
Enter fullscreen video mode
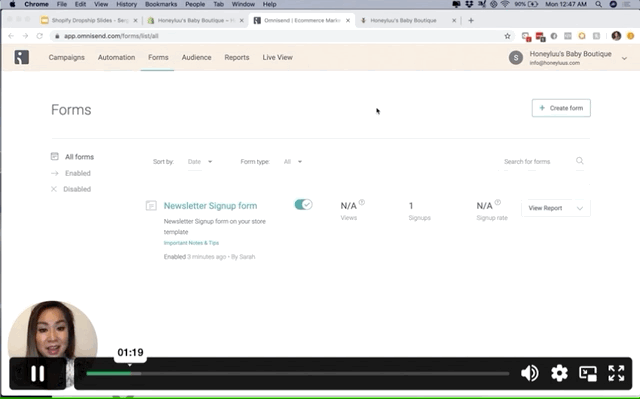pyautogui.click(x=616, y=373)
